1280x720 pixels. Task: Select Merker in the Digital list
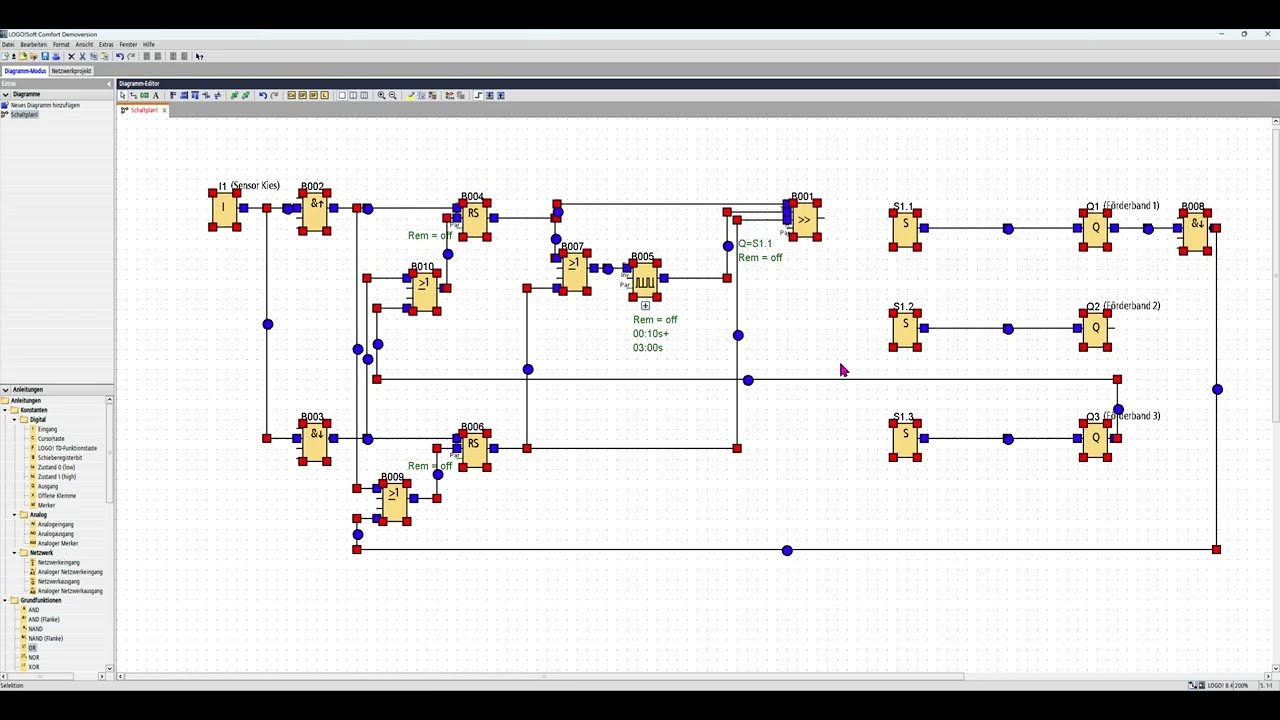[46, 505]
